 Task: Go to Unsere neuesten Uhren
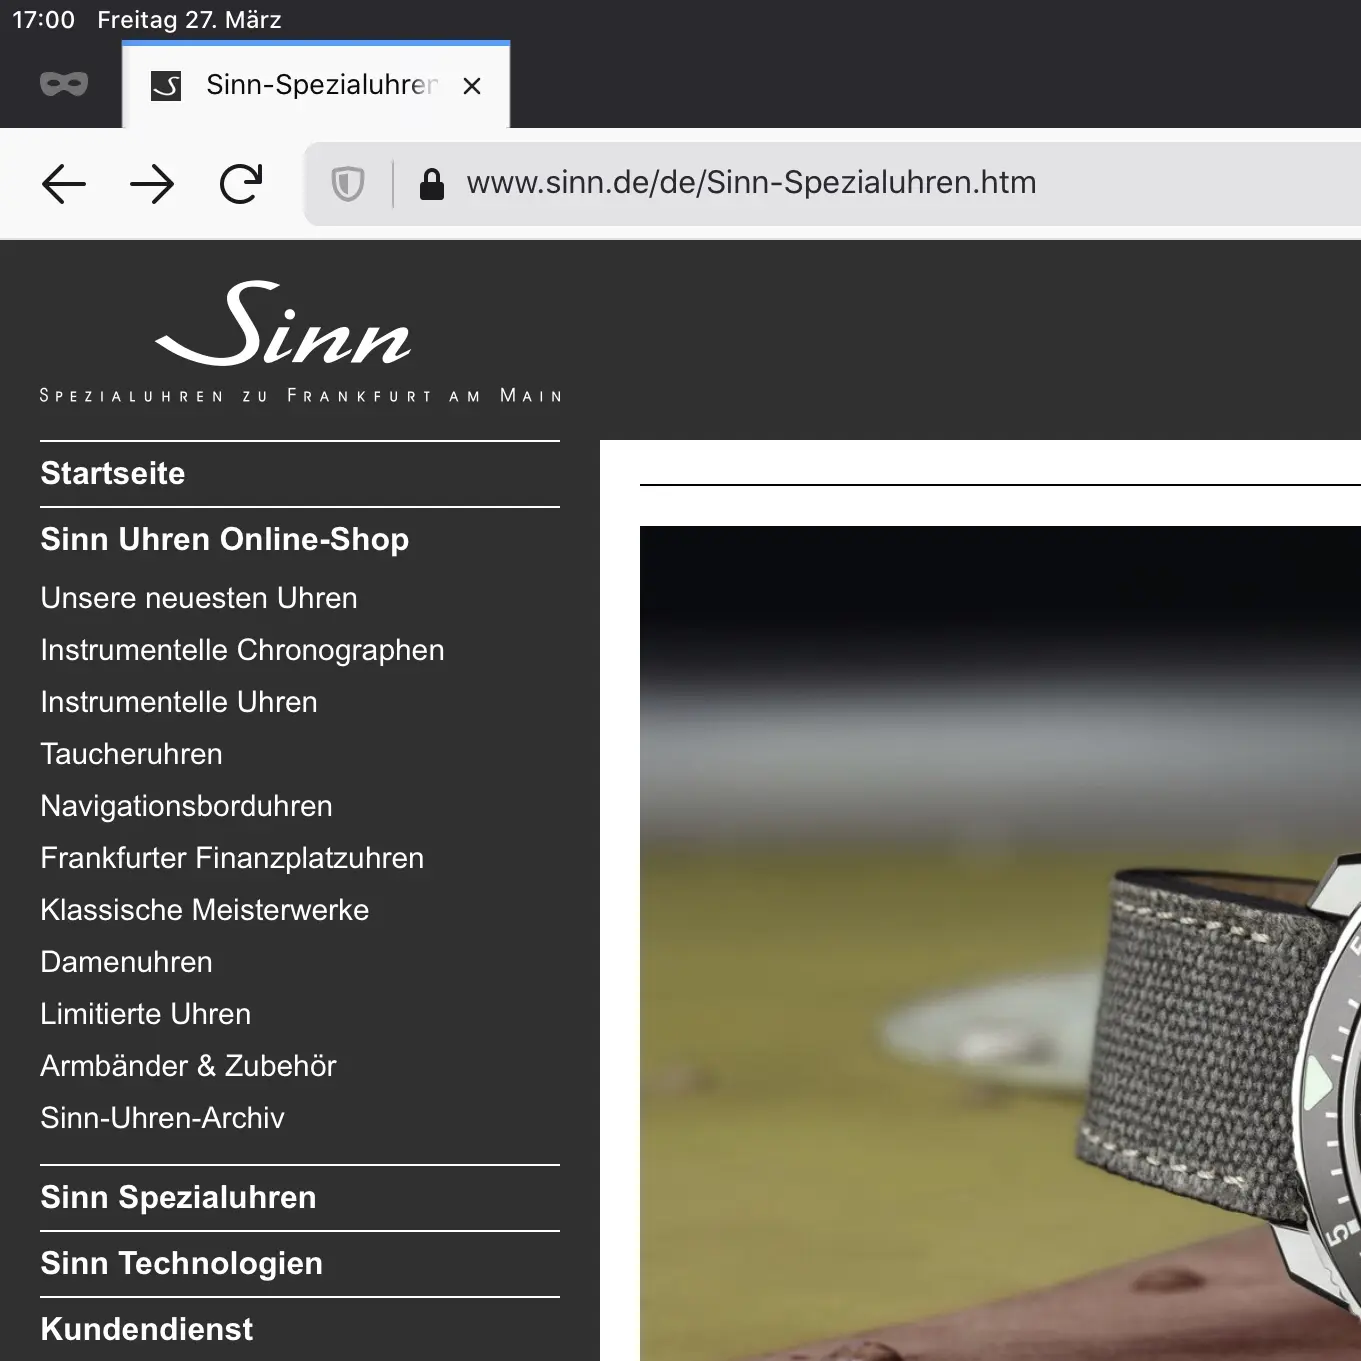(x=199, y=598)
